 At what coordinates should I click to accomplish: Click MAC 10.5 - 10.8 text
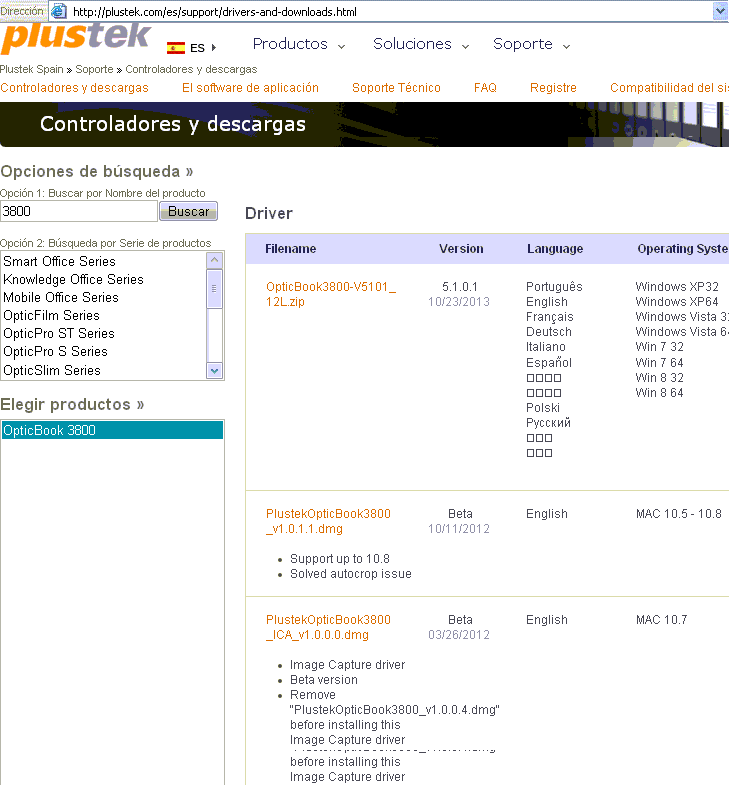pos(678,514)
